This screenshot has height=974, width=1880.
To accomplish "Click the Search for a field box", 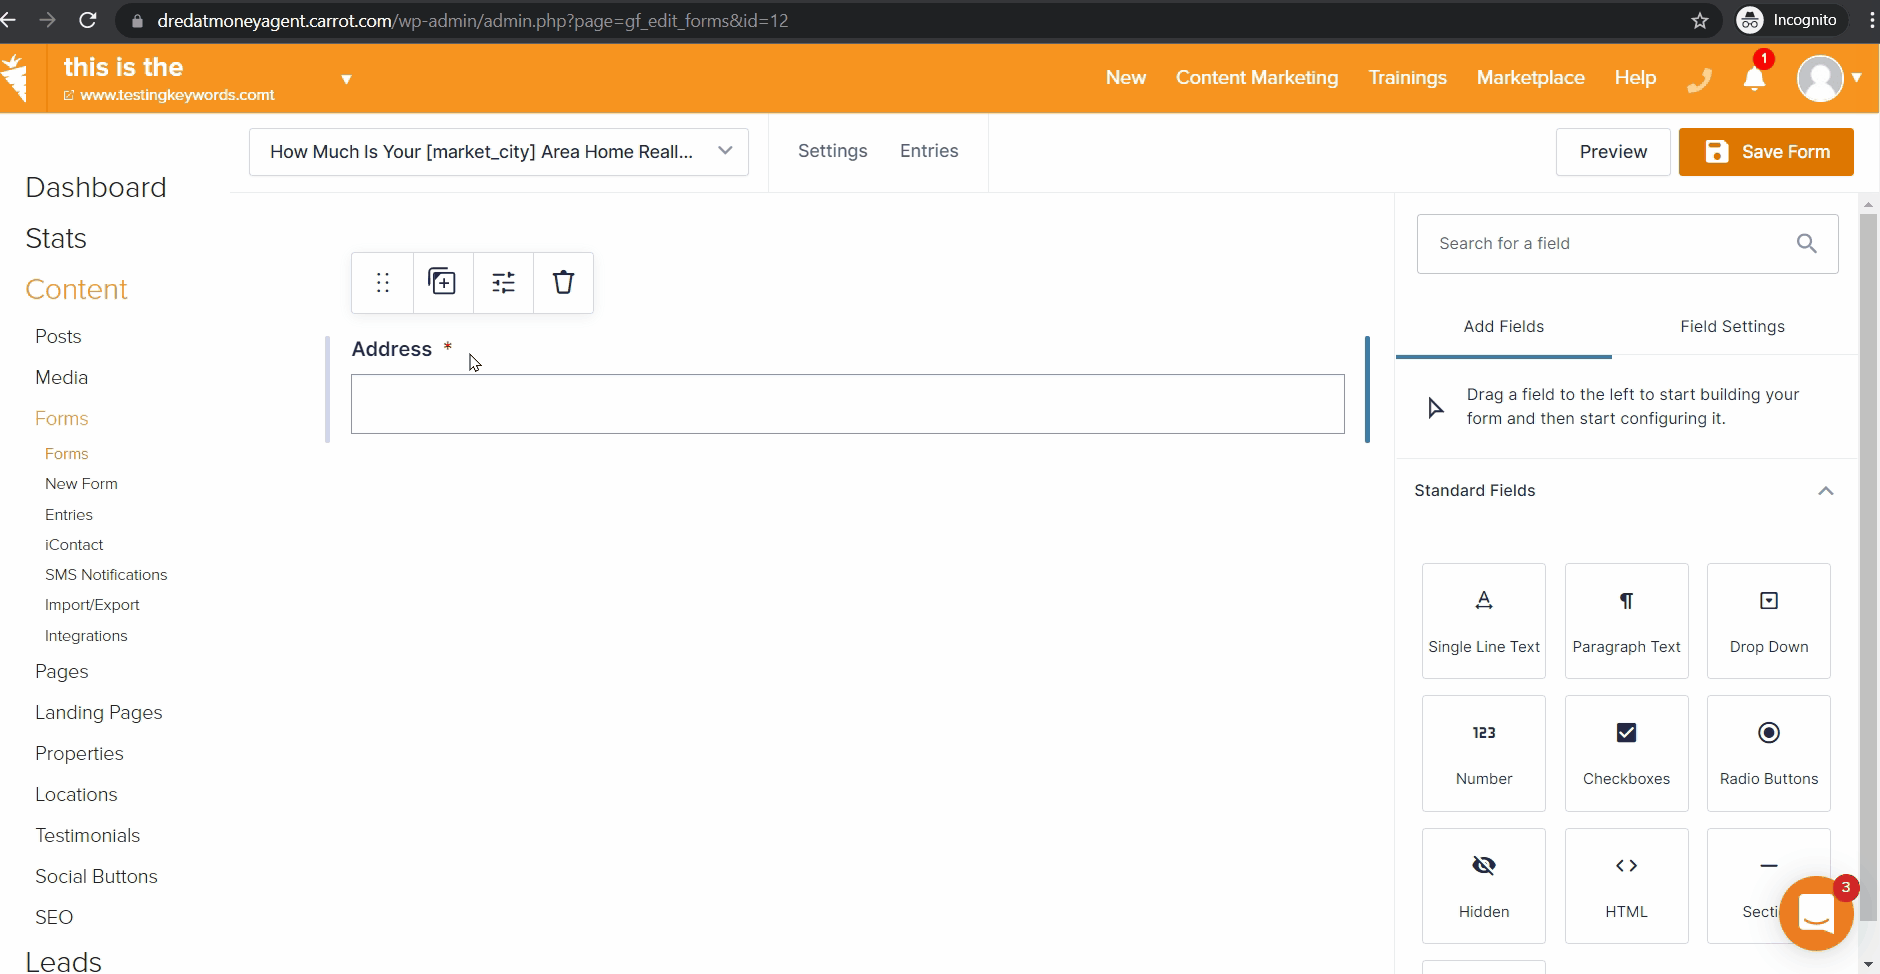I will tap(1627, 243).
